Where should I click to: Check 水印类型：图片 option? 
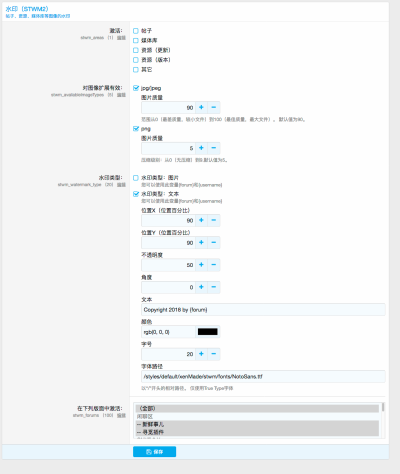tap(136, 178)
